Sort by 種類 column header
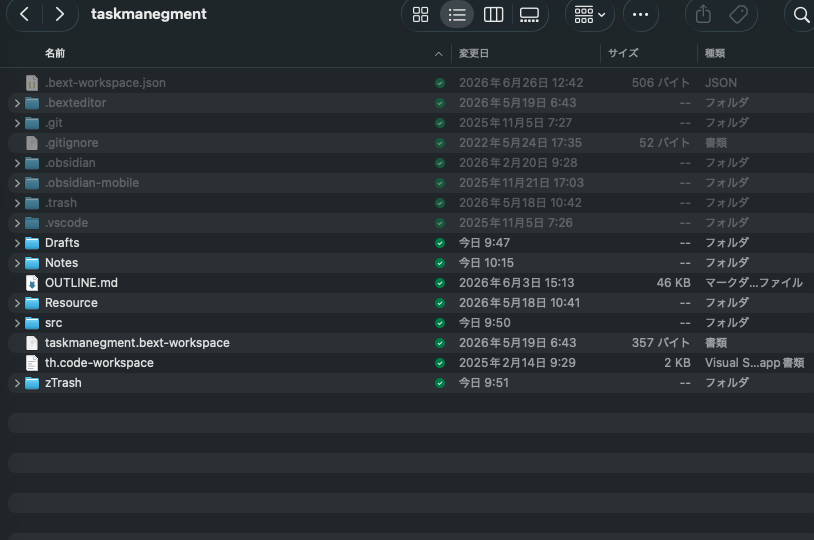This screenshot has height=540, width=814. pyautogui.click(x=715, y=53)
